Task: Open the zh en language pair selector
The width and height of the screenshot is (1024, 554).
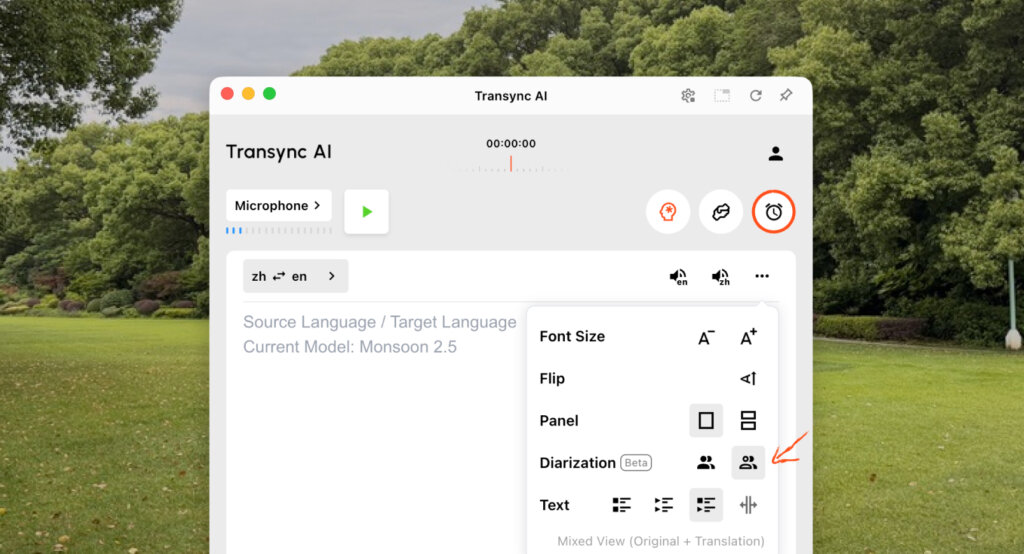Action: pos(295,276)
